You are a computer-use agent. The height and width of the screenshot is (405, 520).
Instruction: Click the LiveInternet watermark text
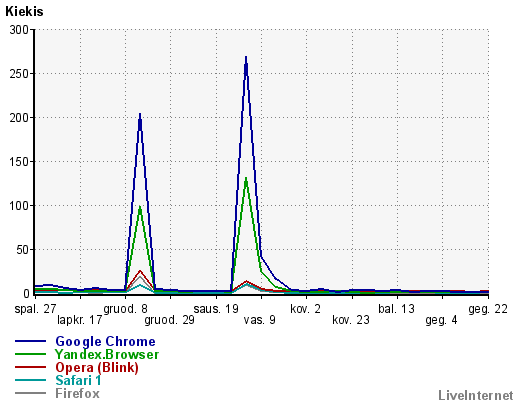pyautogui.click(x=476, y=395)
